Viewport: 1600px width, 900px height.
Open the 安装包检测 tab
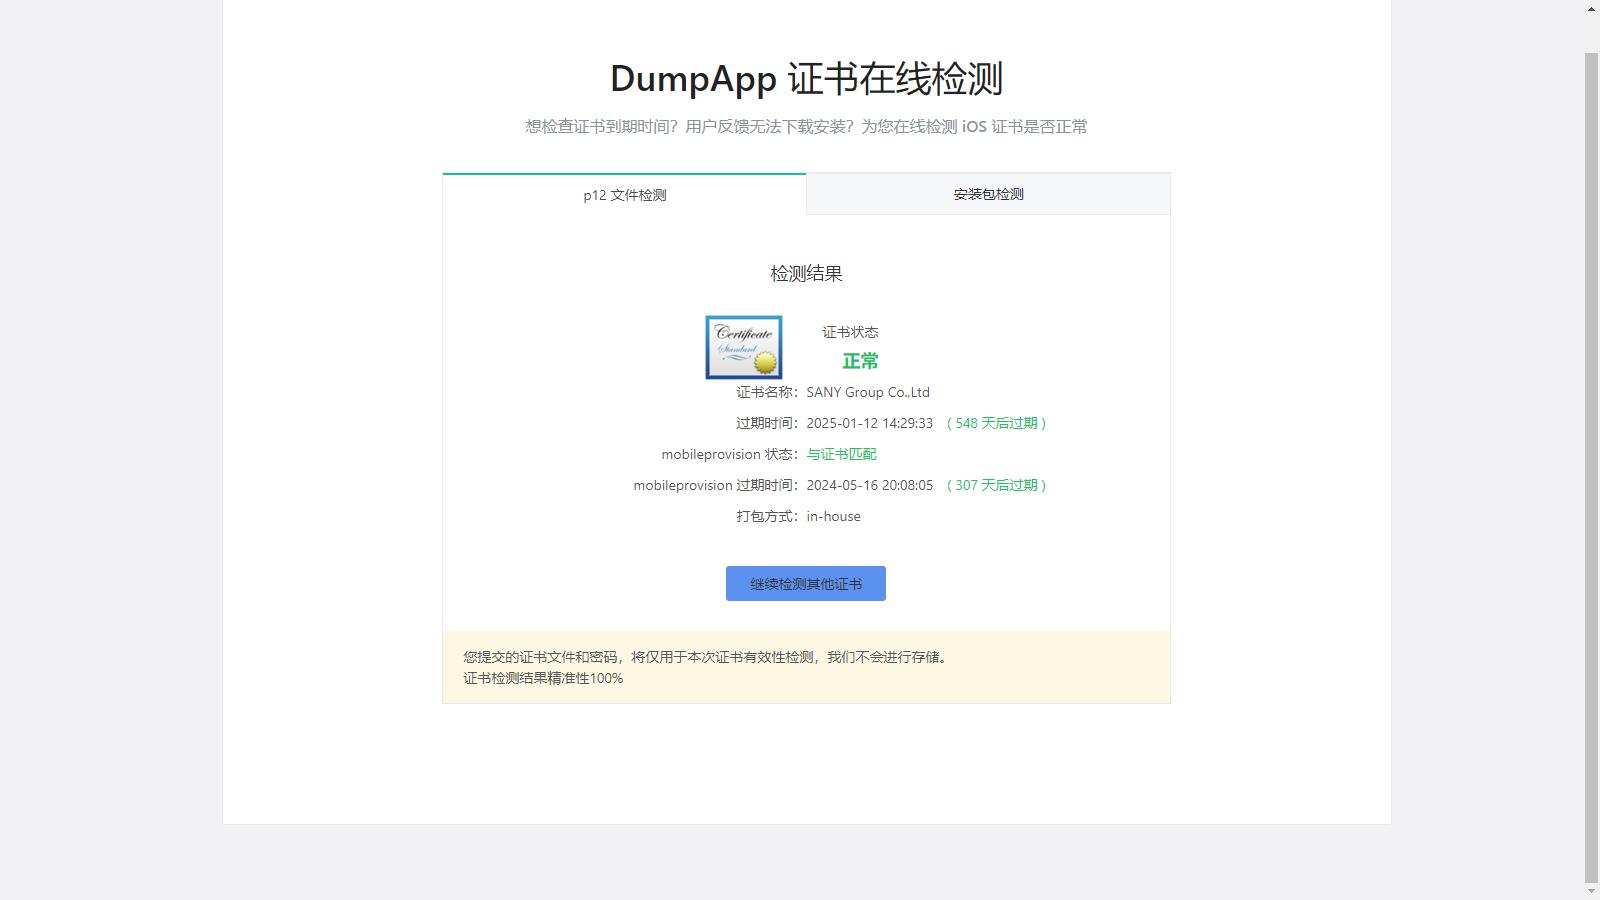(x=988, y=194)
